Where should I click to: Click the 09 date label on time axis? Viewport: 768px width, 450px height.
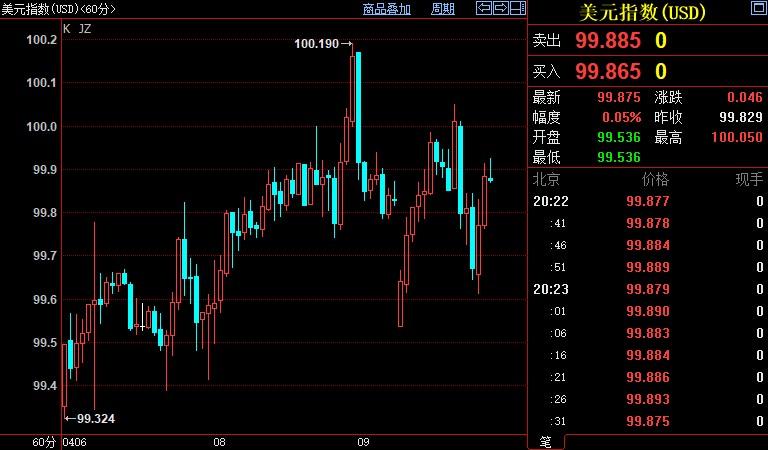click(364, 442)
